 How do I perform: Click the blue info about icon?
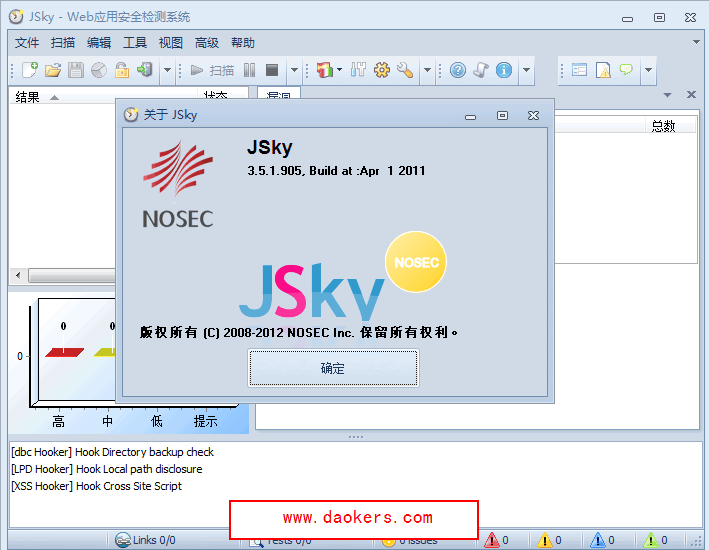pyautogui.click(x=504, y=70)
